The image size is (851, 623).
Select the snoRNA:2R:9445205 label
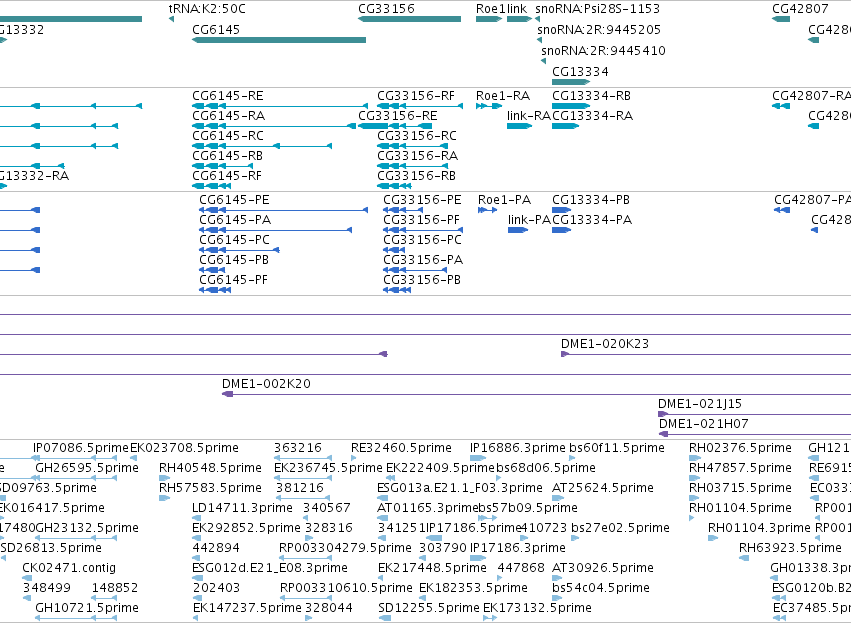point(599,30)
